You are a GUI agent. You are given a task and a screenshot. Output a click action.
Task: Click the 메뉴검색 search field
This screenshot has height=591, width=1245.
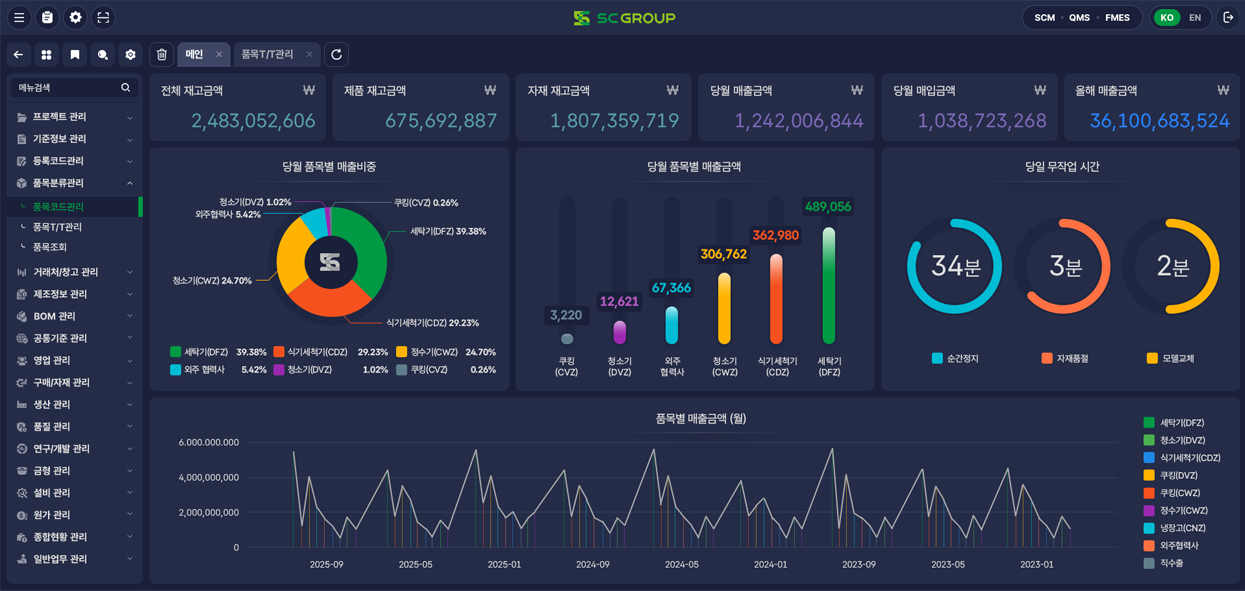[65, 88]
